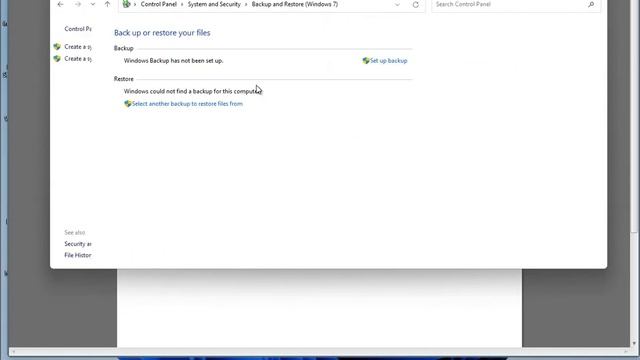Click the Control Panel address bar icon
The height and width of the screenshot is (360, 640).
[126, 4]
